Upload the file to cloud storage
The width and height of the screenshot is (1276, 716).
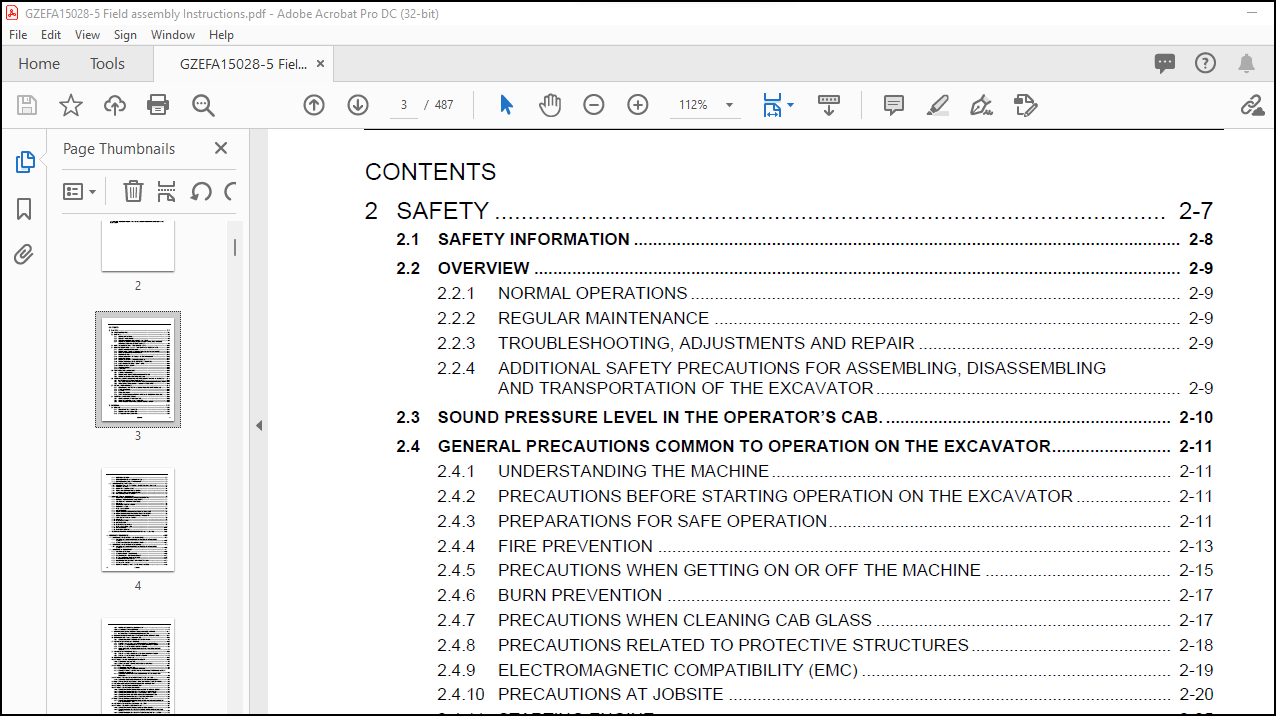115,105
